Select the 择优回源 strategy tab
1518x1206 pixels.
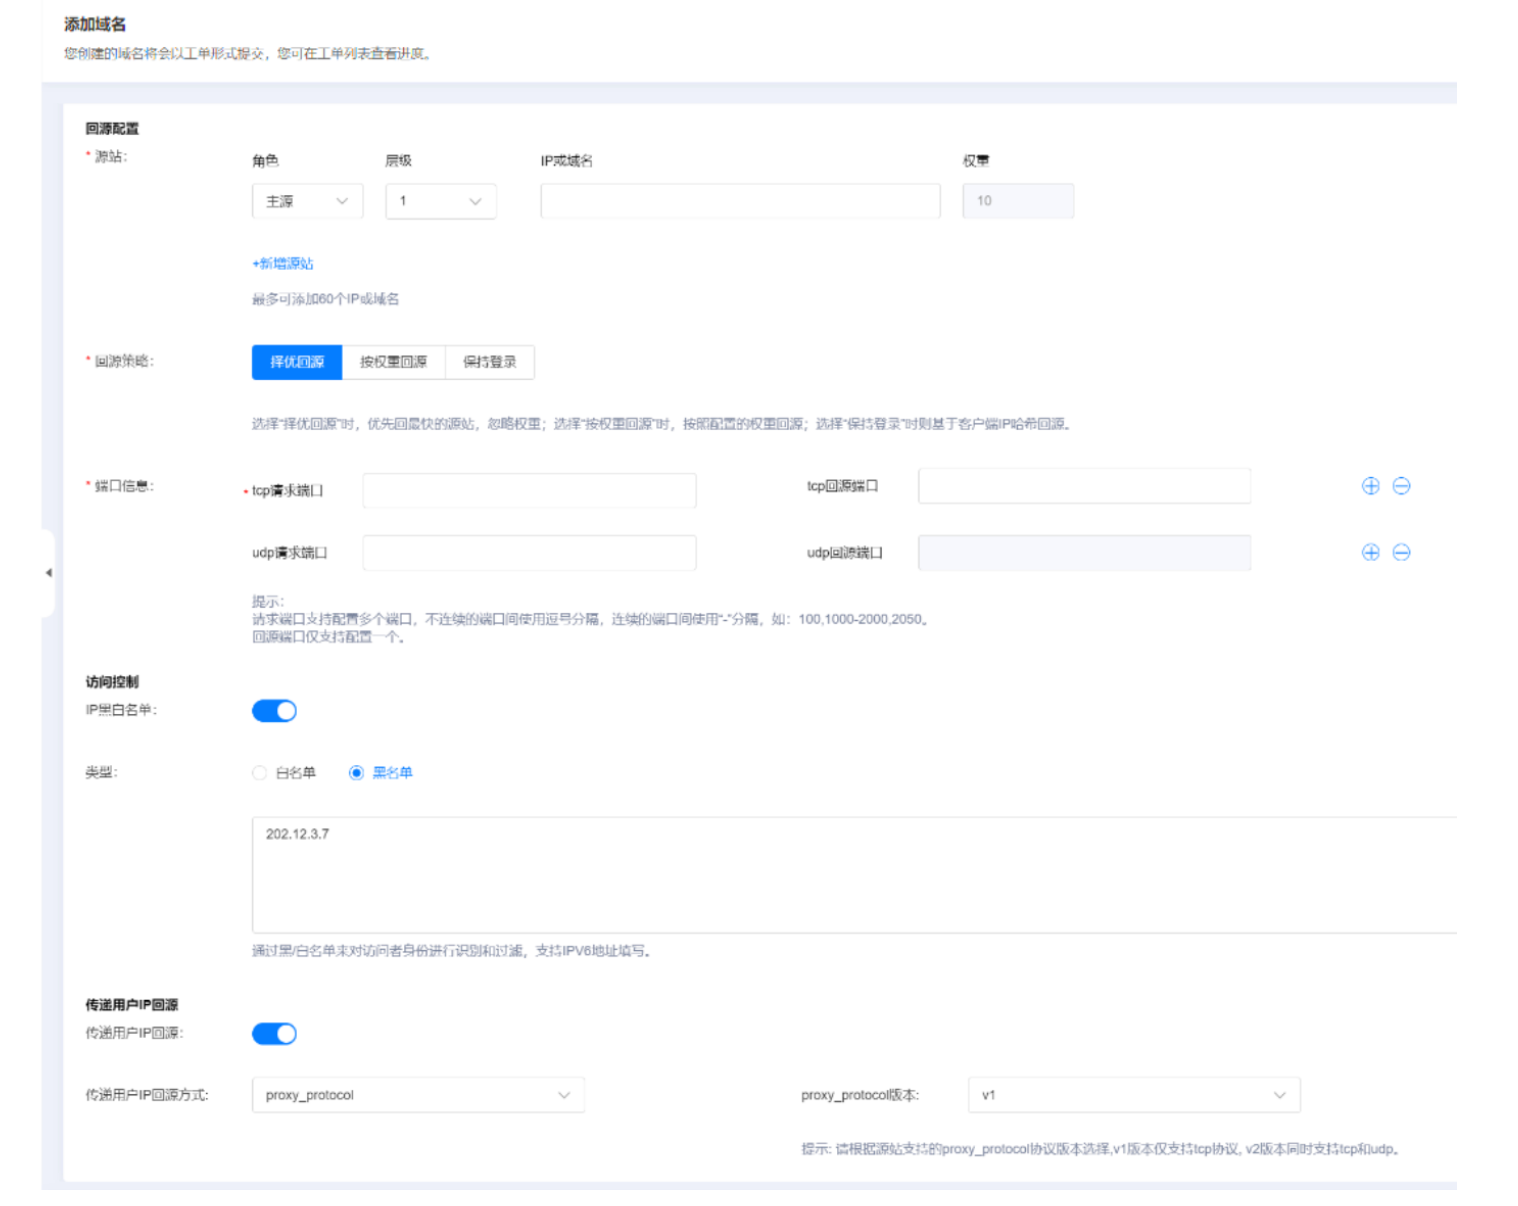[x=297, y=362]
